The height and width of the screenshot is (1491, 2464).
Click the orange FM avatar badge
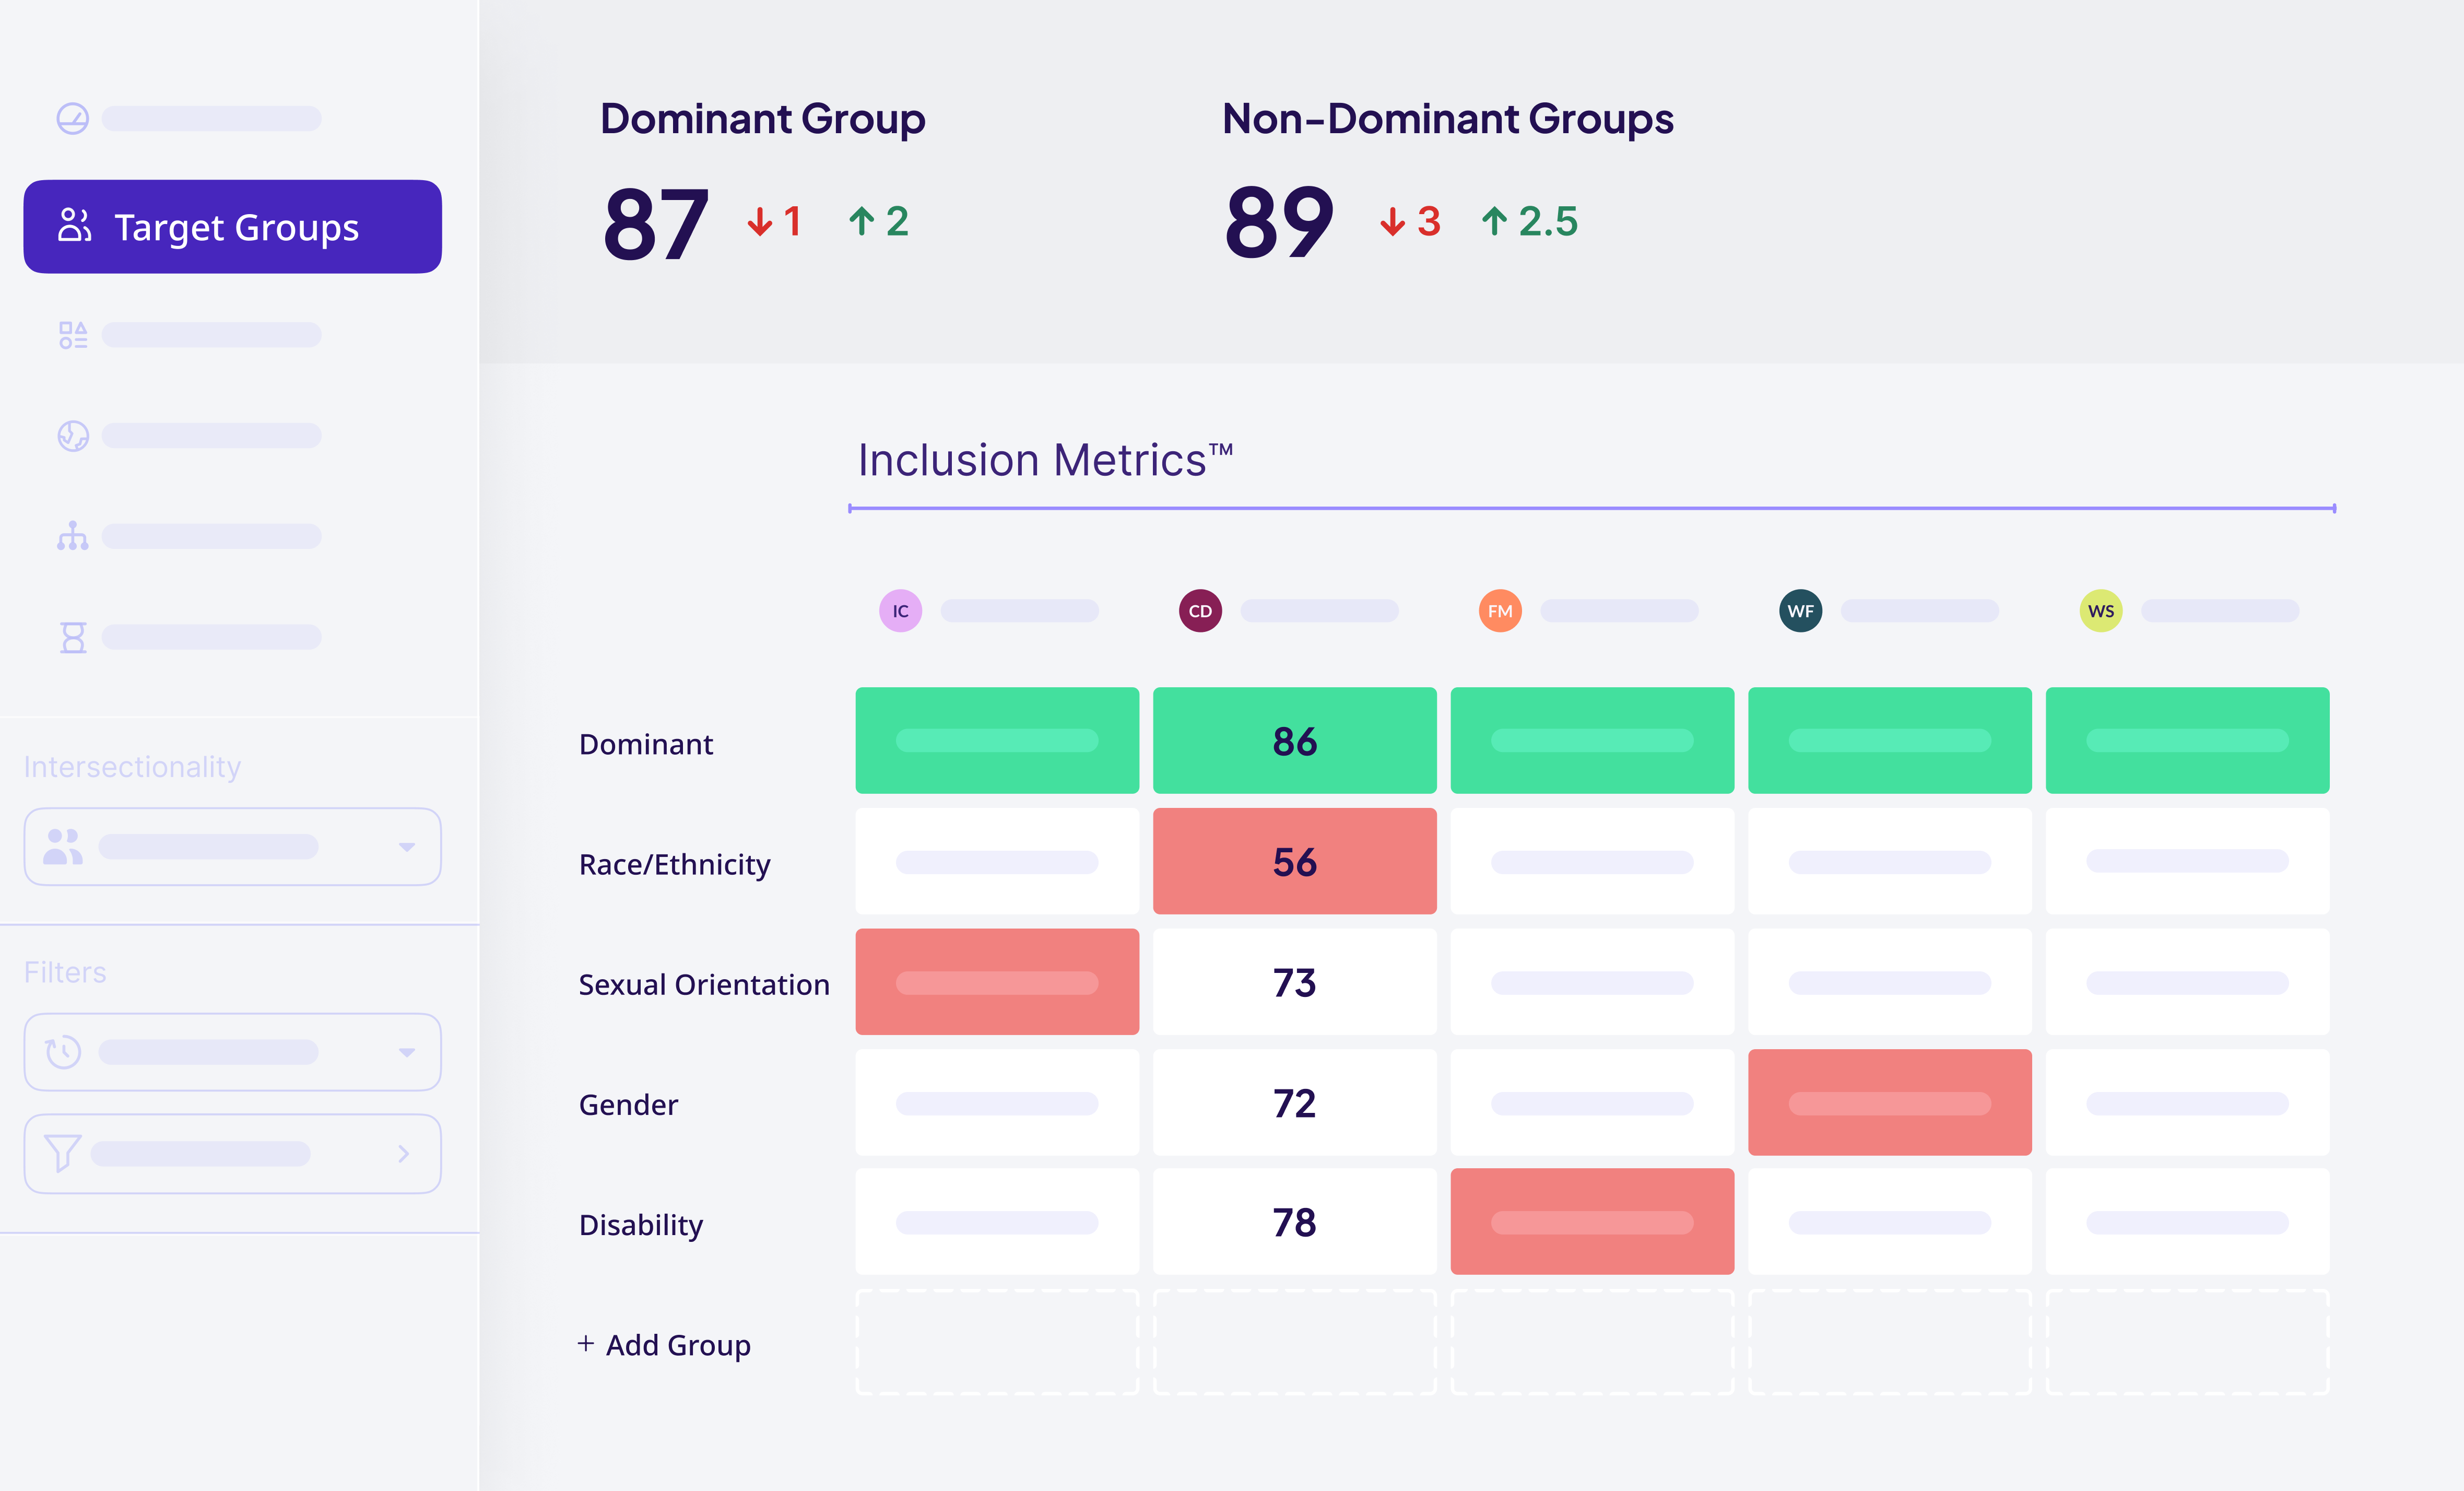click(x=1500, y=611)
